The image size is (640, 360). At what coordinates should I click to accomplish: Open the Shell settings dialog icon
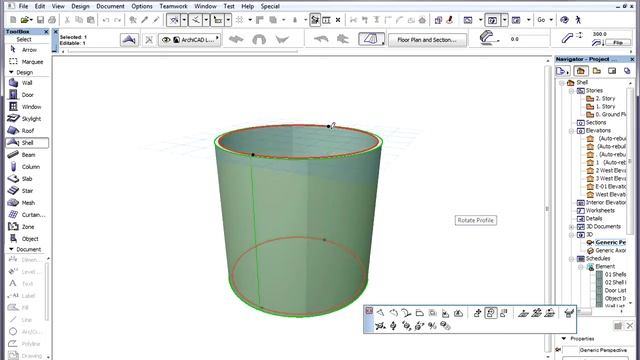pos(129,40)
